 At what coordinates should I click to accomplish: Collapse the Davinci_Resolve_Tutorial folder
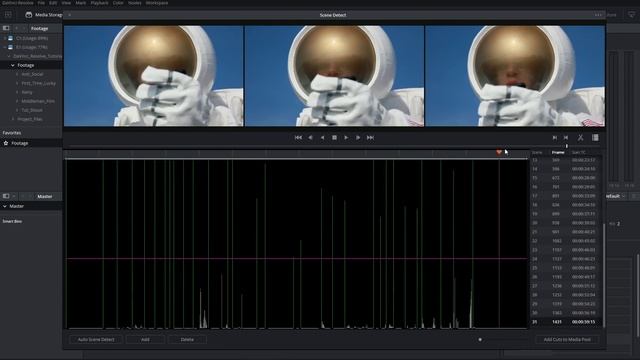coord(9,56)
